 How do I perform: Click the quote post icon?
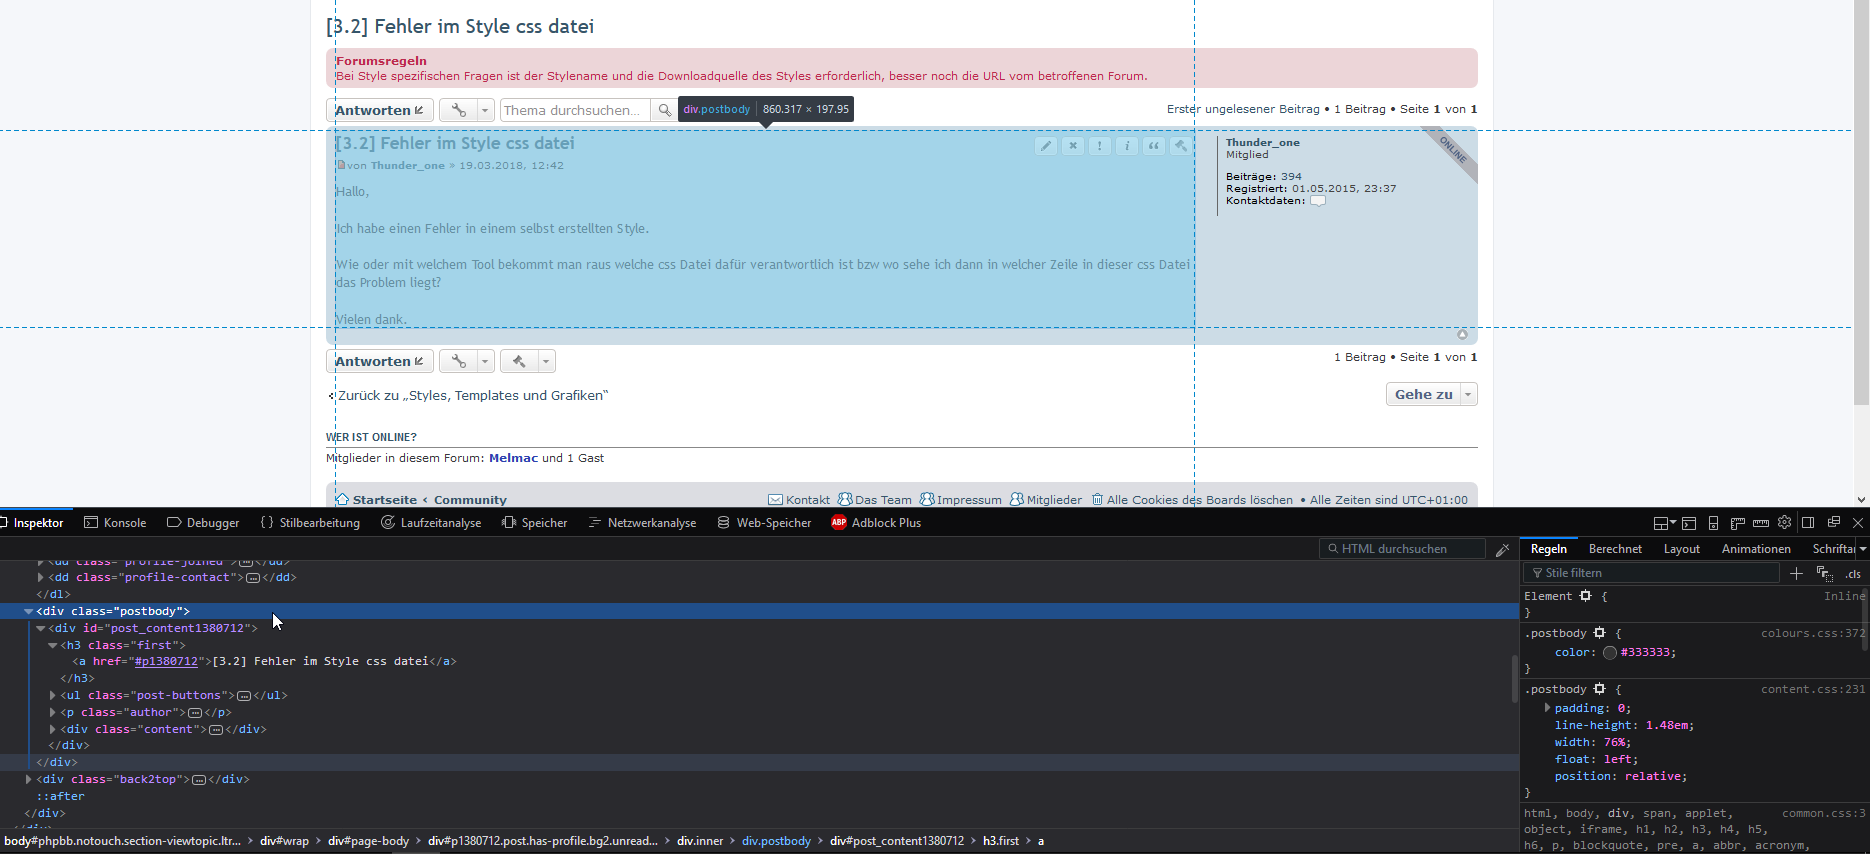click(x=1154, y=146)
